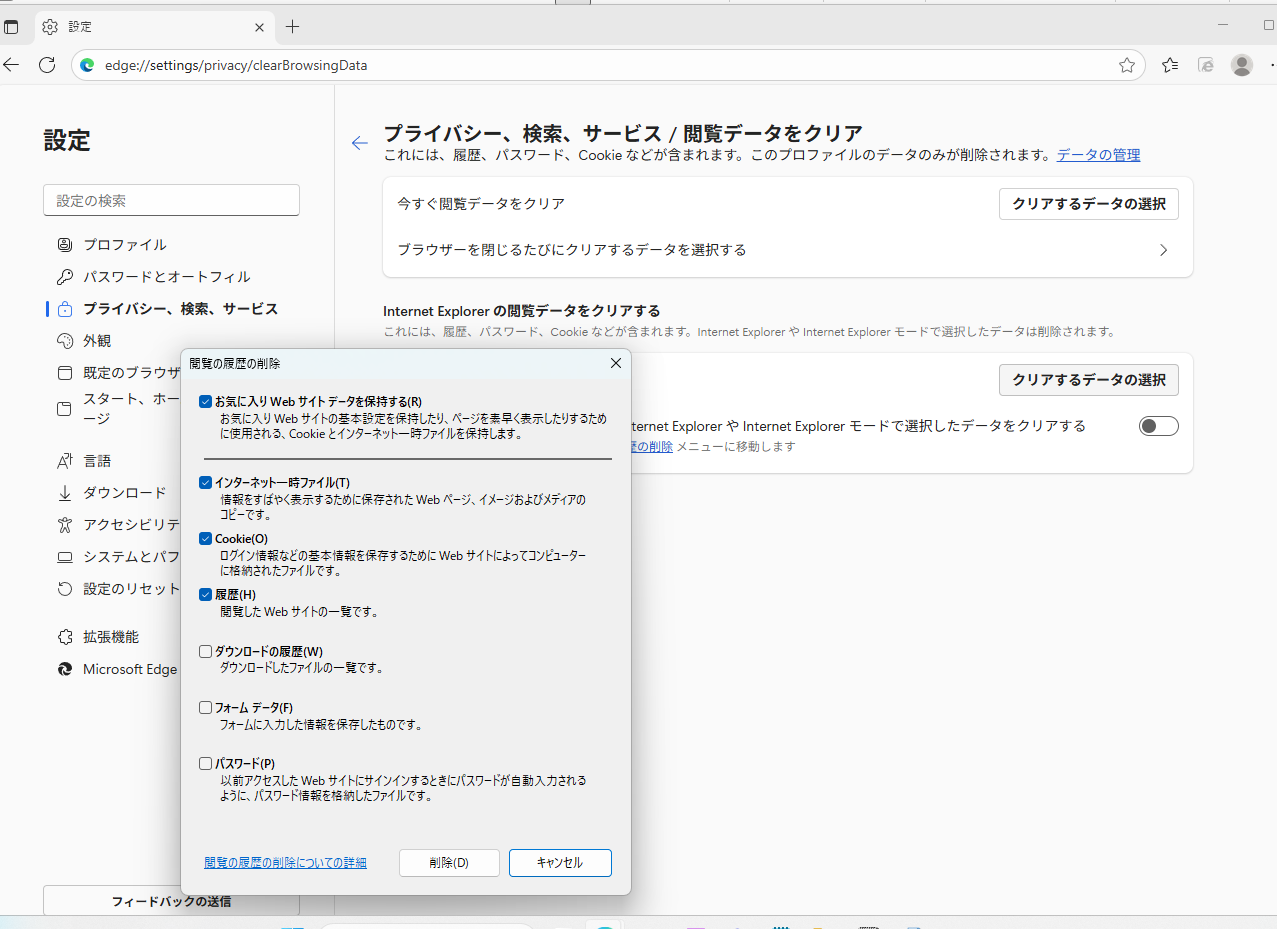Viewport: 1277px width, 929px height.
Task: Click クリアするデータの選択 in Internet Explorer section
Action: click(x=1089, y=380)
